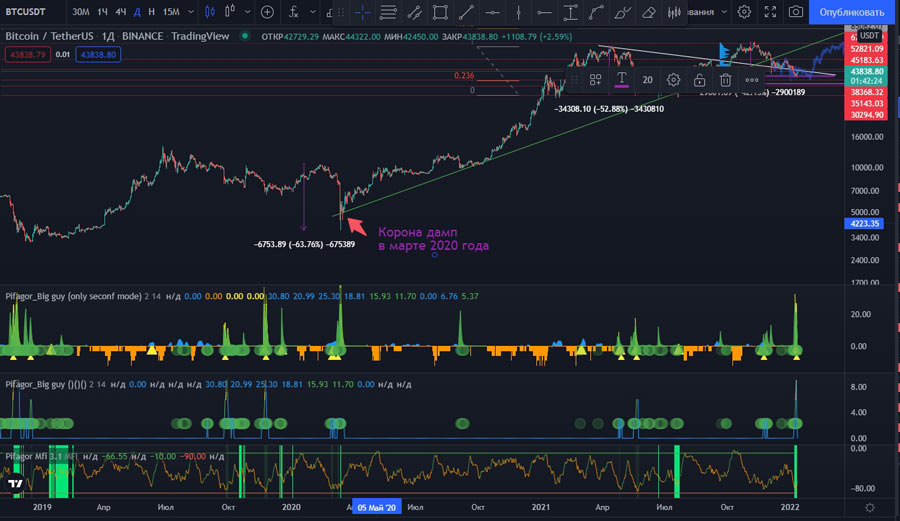
Task: Delete the selected text with trash icon
Action: [726, 79]
